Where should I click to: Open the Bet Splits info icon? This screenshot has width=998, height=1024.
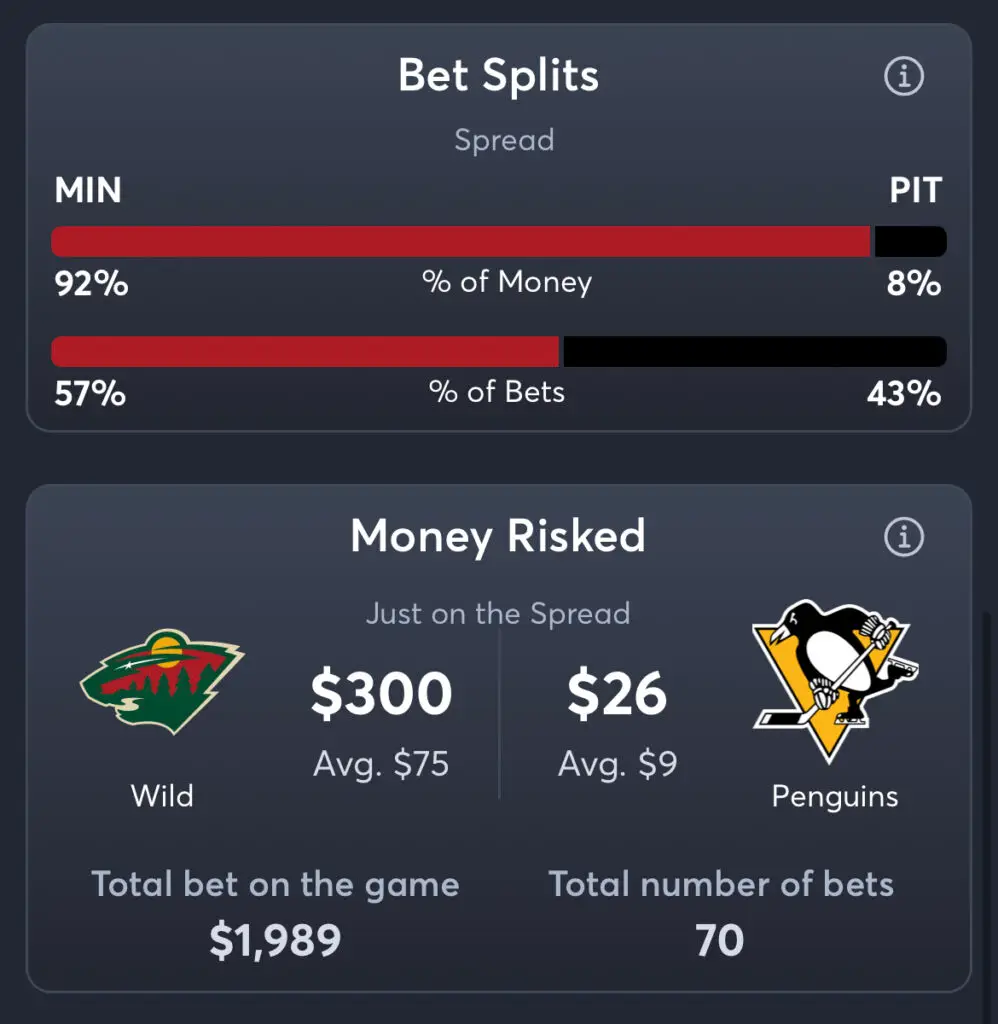[x=904, y=76]
